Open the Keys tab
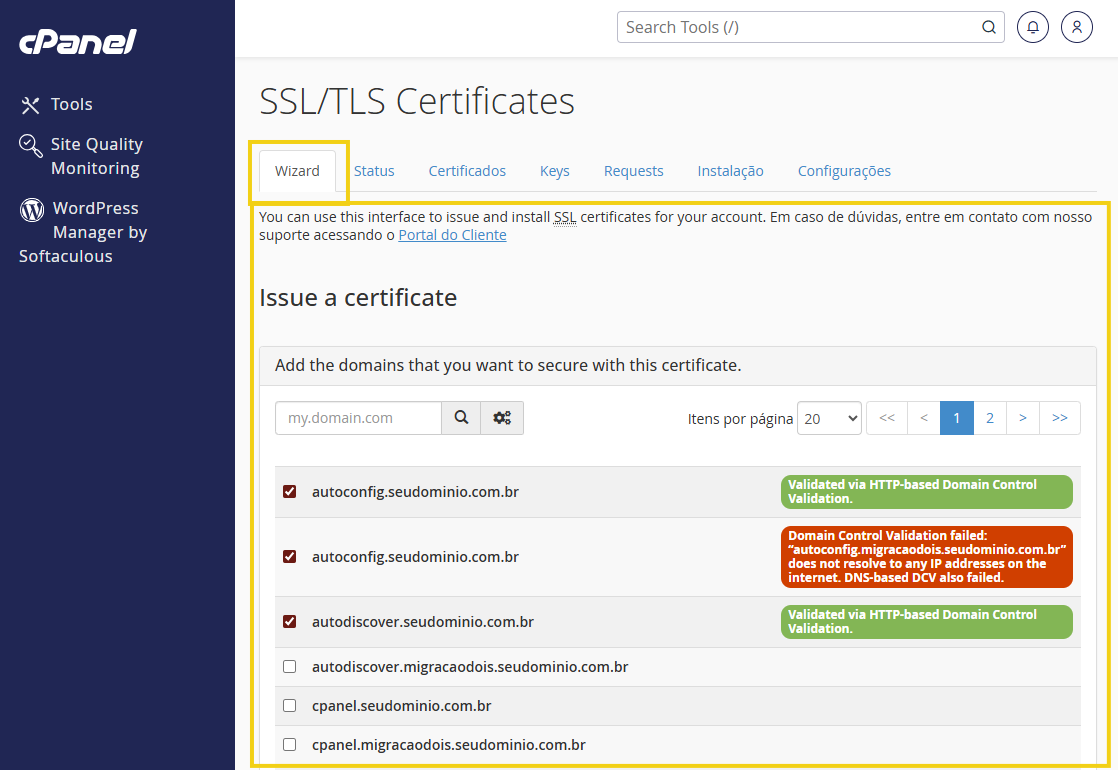The width and height of the screenshot is (1118, 770). tap(555, 171)
